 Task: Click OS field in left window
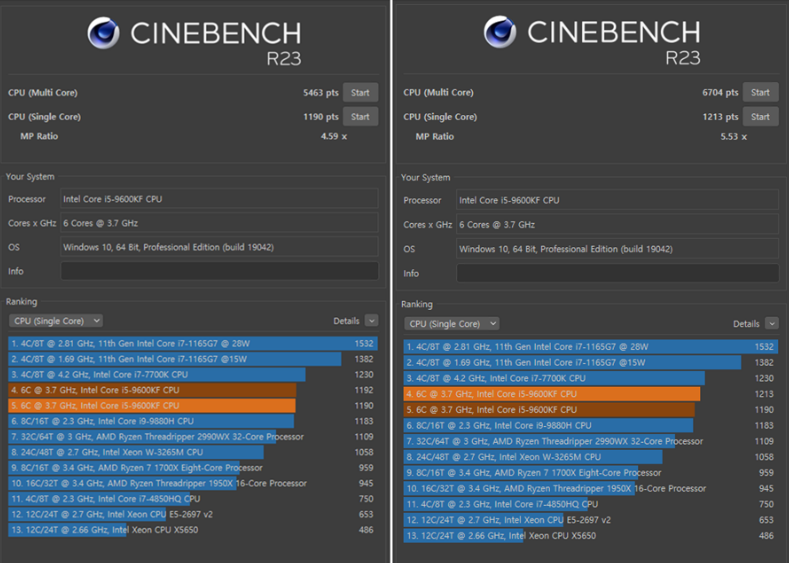219,247
